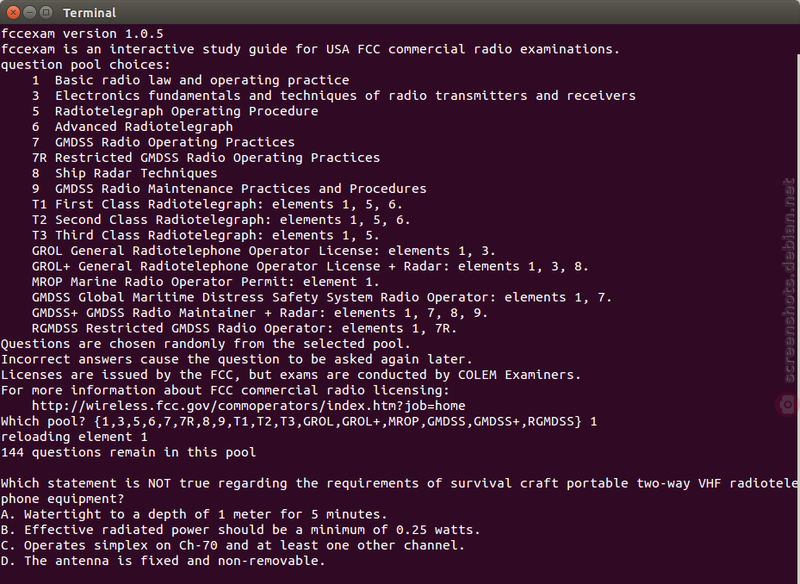Click answer B about effective radiated power
Screen dimensions: 800x584
point(240,530)
